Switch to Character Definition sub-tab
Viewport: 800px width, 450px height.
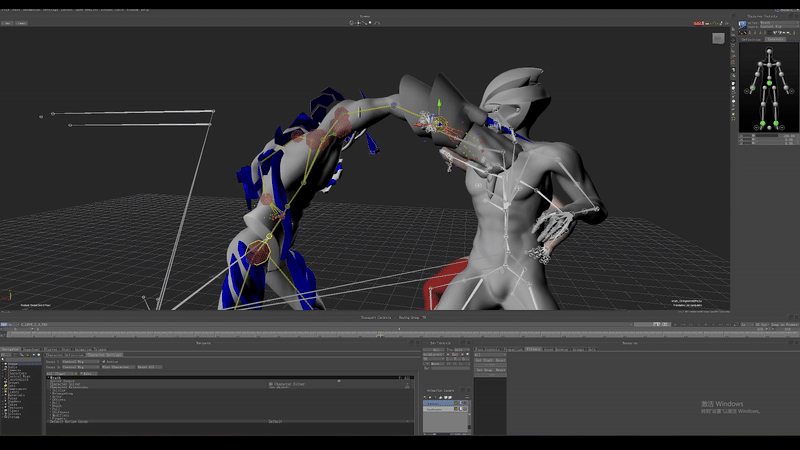click(64, 355)
